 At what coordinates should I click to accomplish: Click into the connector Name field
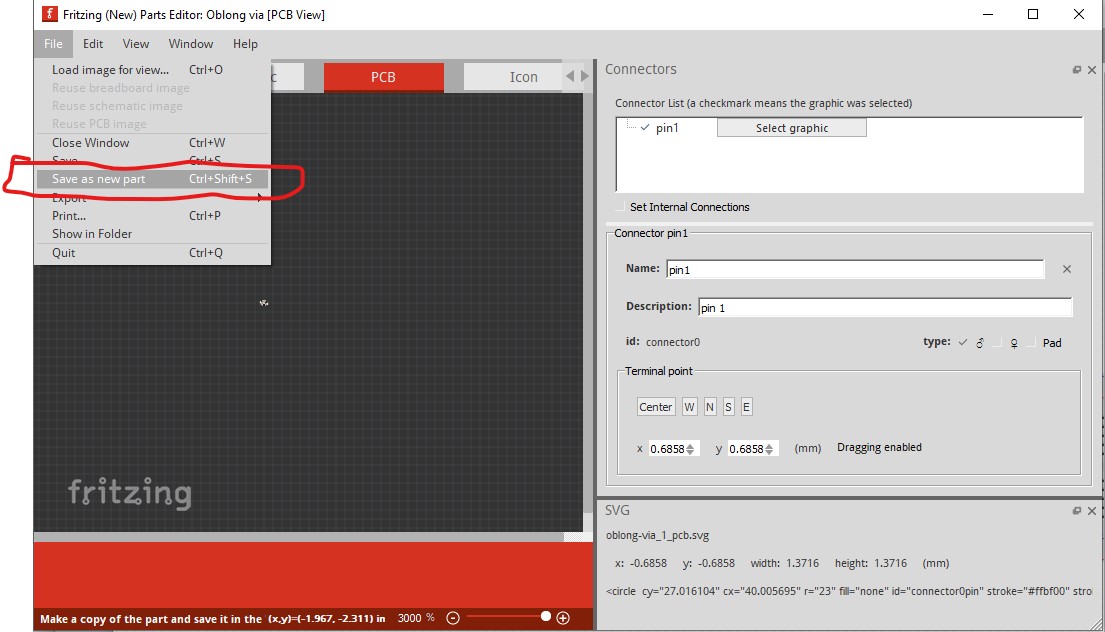click(x=855, y=269)
